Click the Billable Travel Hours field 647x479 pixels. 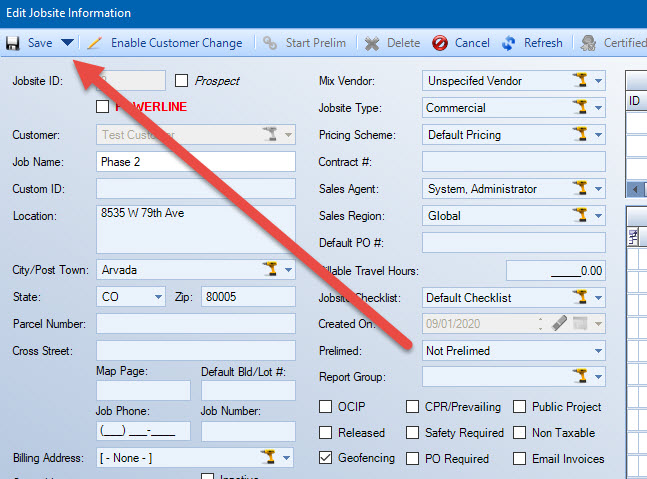point(556,271)
